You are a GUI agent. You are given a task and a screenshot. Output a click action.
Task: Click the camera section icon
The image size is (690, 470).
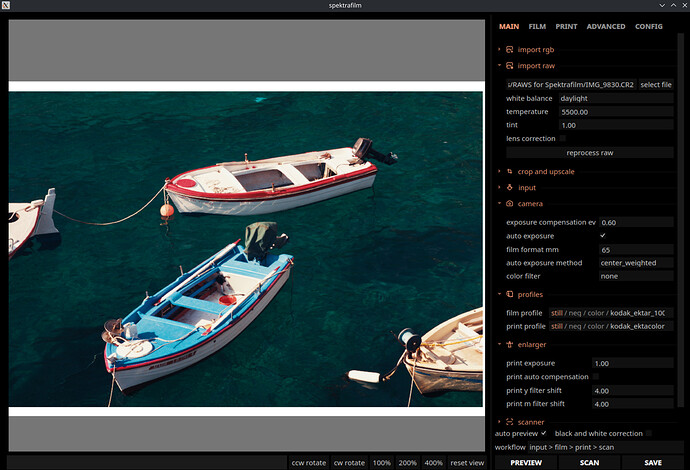coord(510,203)
